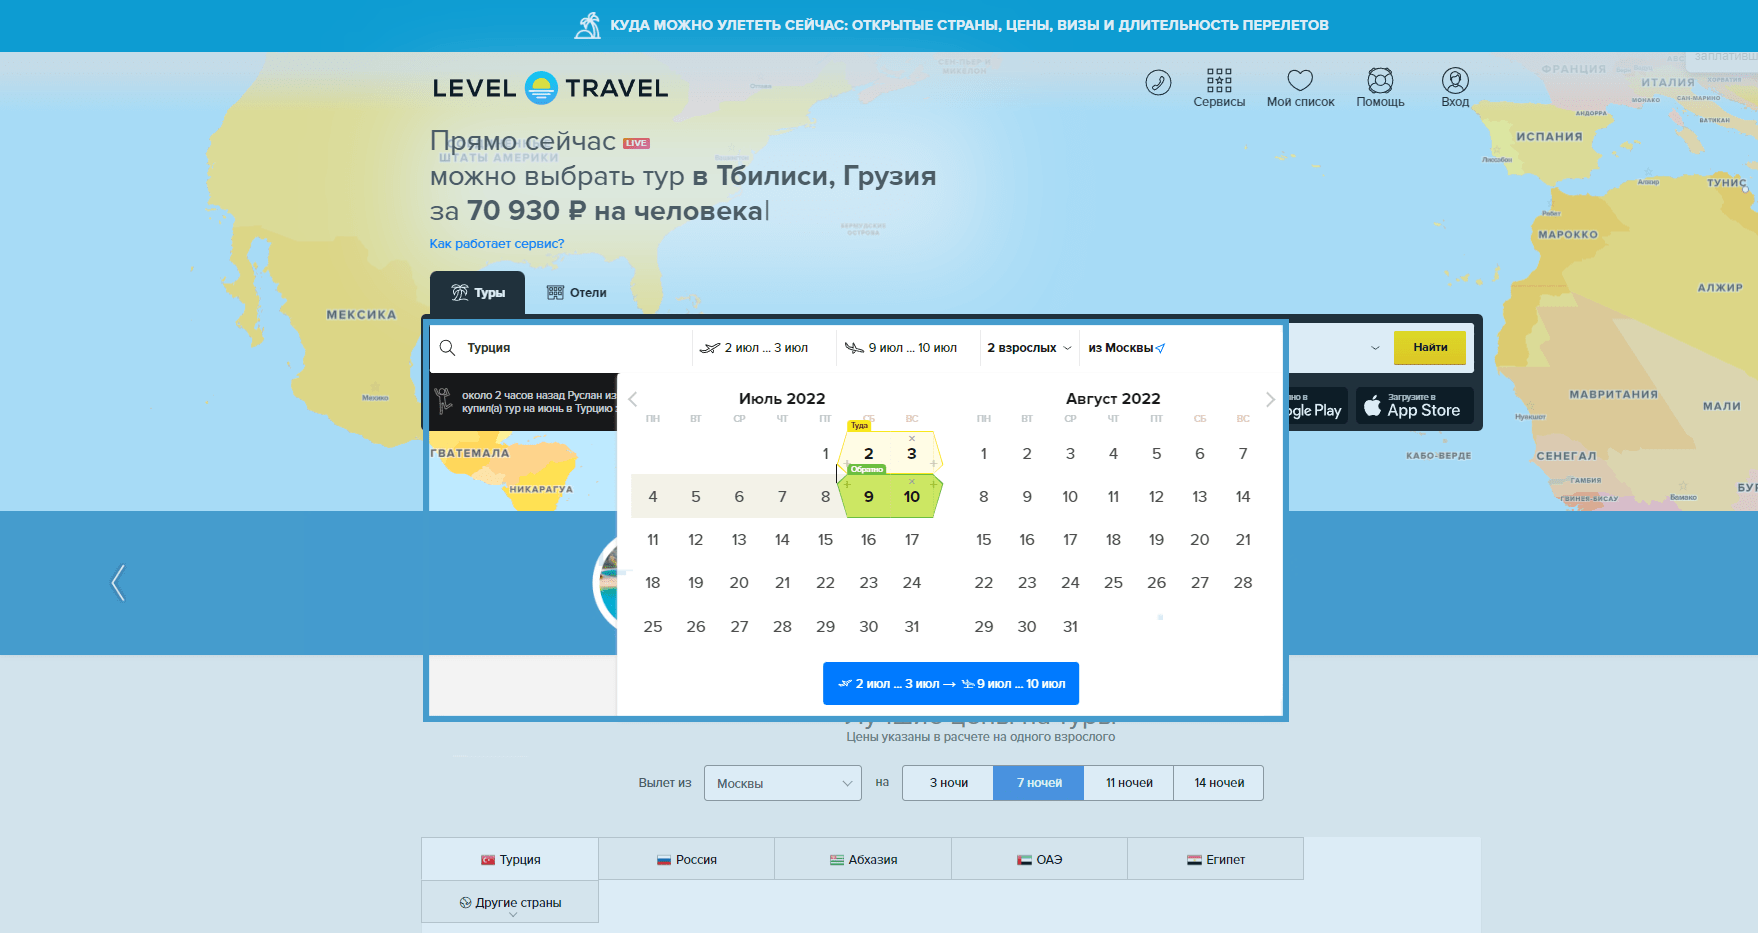Open Как работает сервис? link

pos(497,244)
